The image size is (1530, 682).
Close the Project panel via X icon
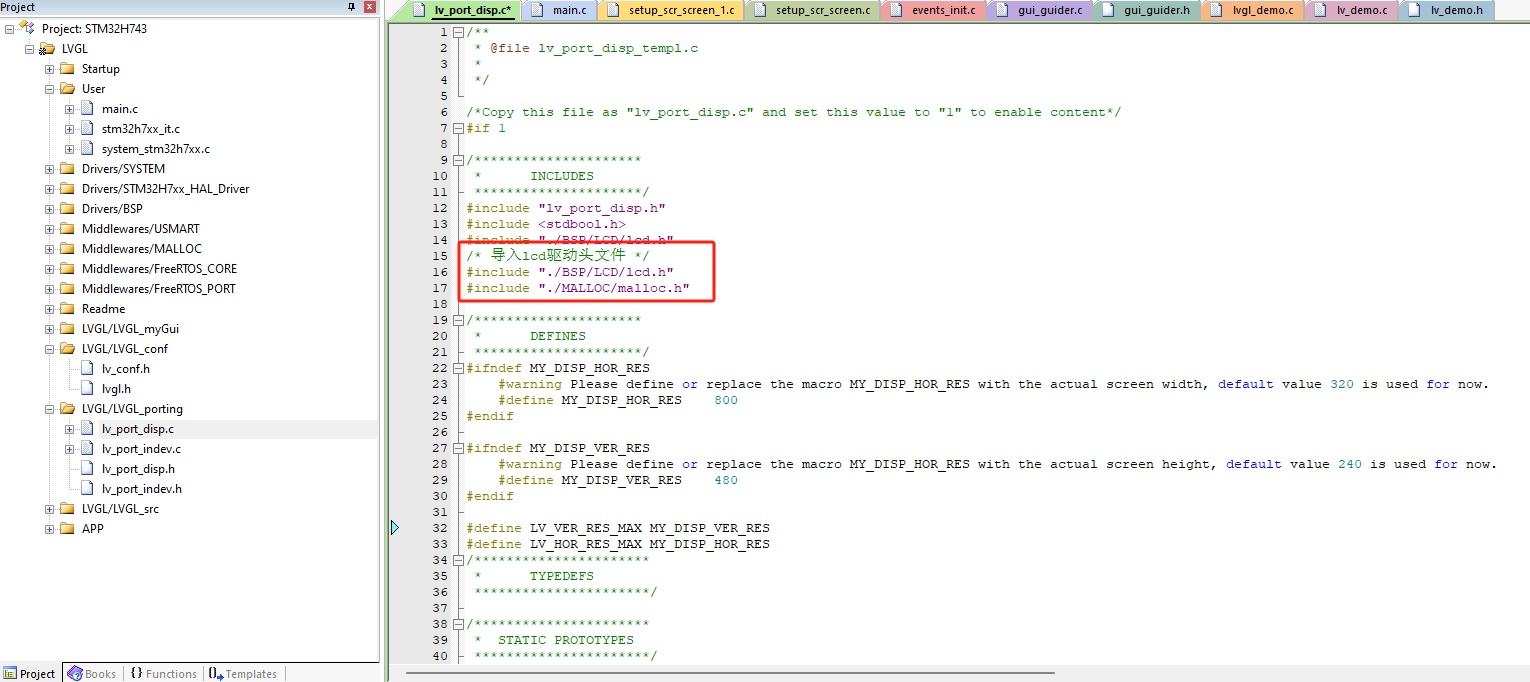tap(369, 7)
